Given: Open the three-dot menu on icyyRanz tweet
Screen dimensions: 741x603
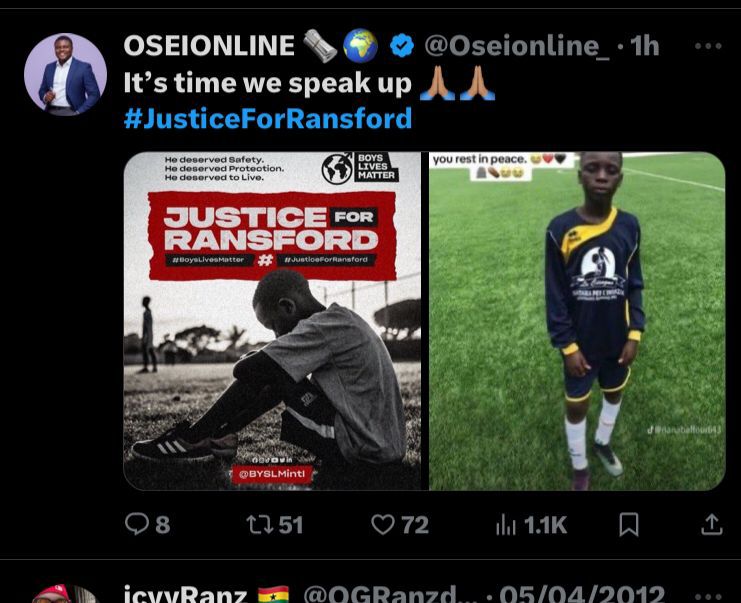Looking at the screenshot, I should tap(708, 596).
